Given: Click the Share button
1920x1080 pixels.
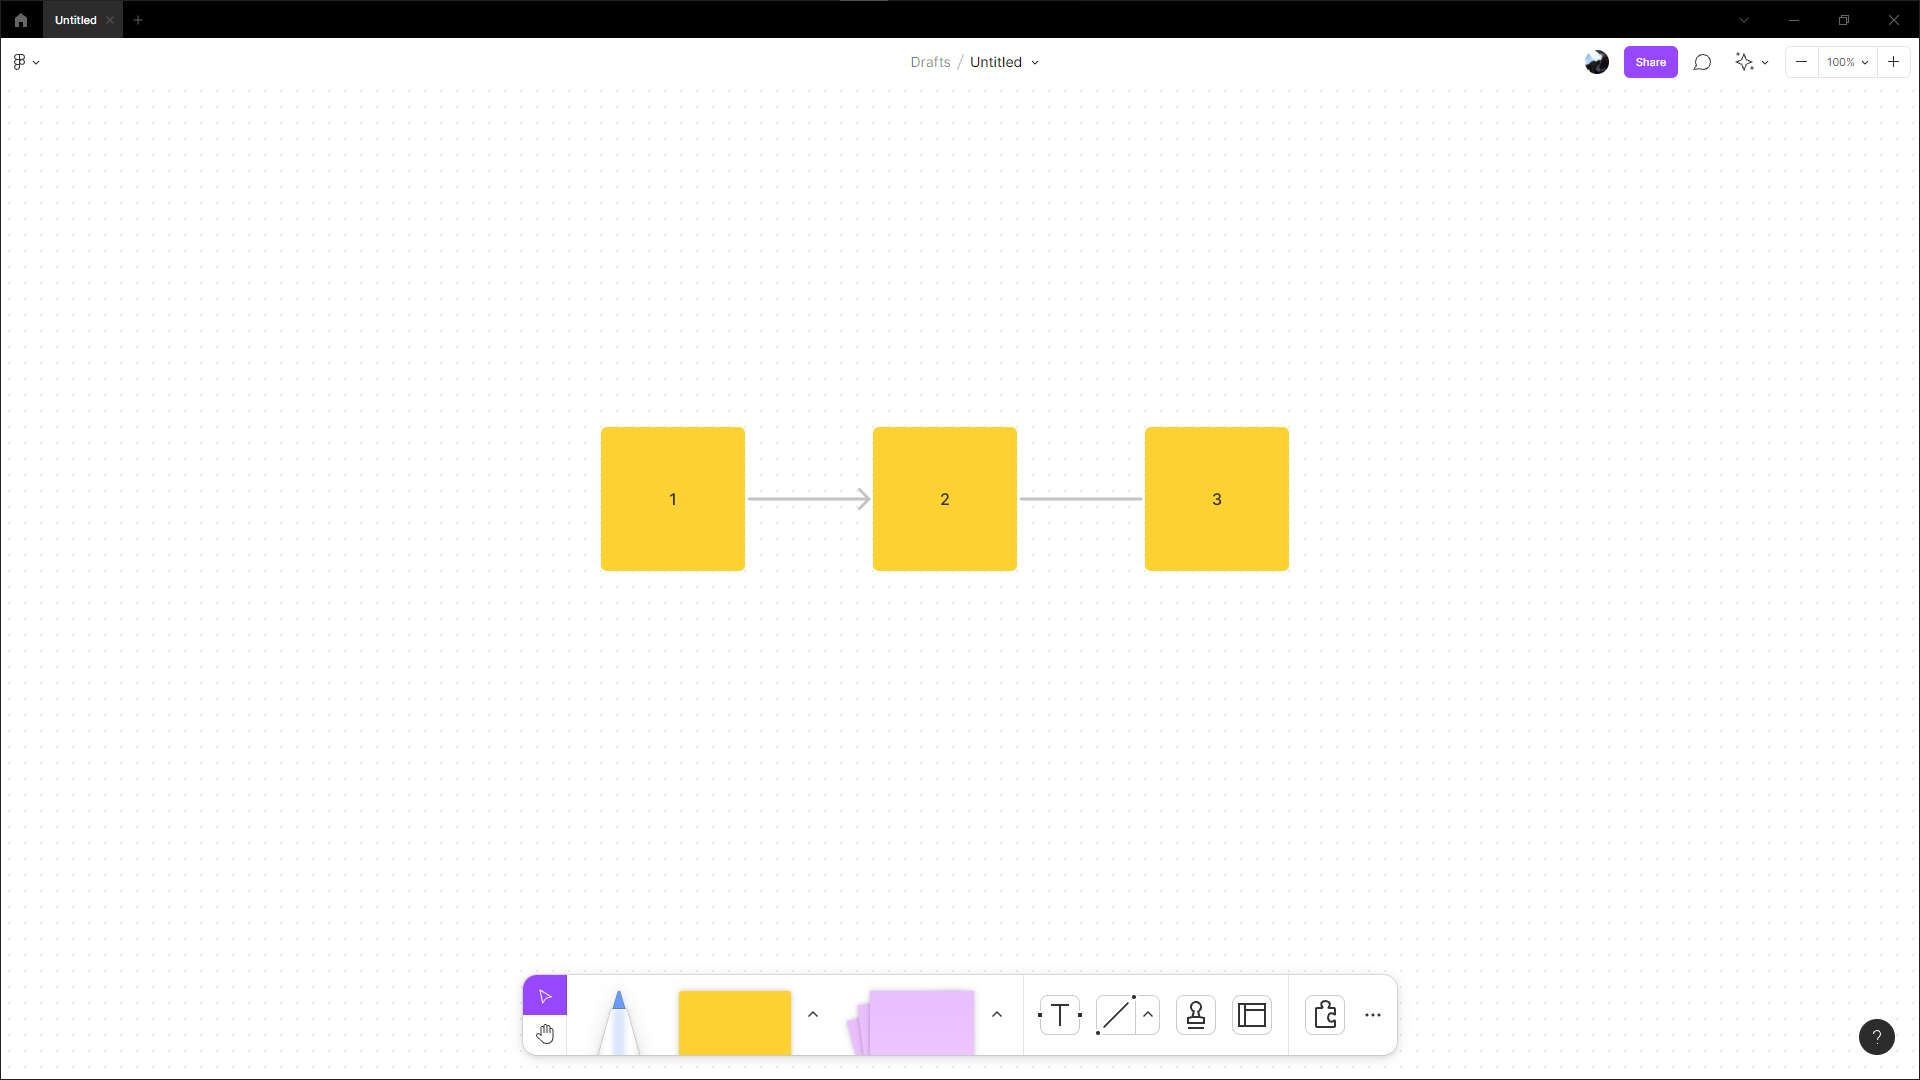Looking at the screenshot, I should (1650, 62).
